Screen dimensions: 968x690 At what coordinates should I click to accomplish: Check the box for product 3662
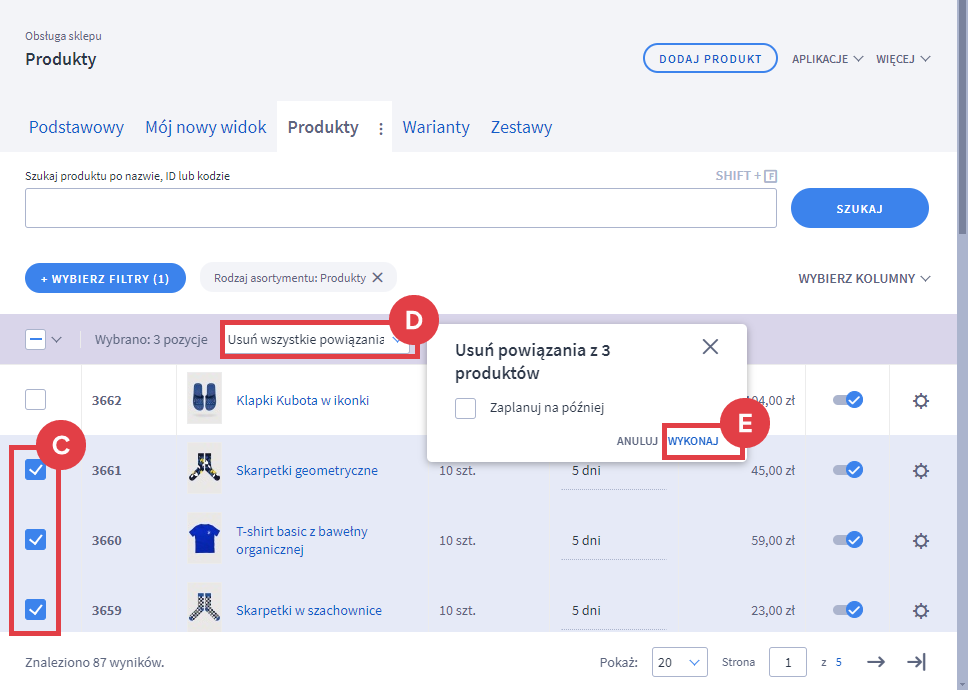(x=35, y=399)
